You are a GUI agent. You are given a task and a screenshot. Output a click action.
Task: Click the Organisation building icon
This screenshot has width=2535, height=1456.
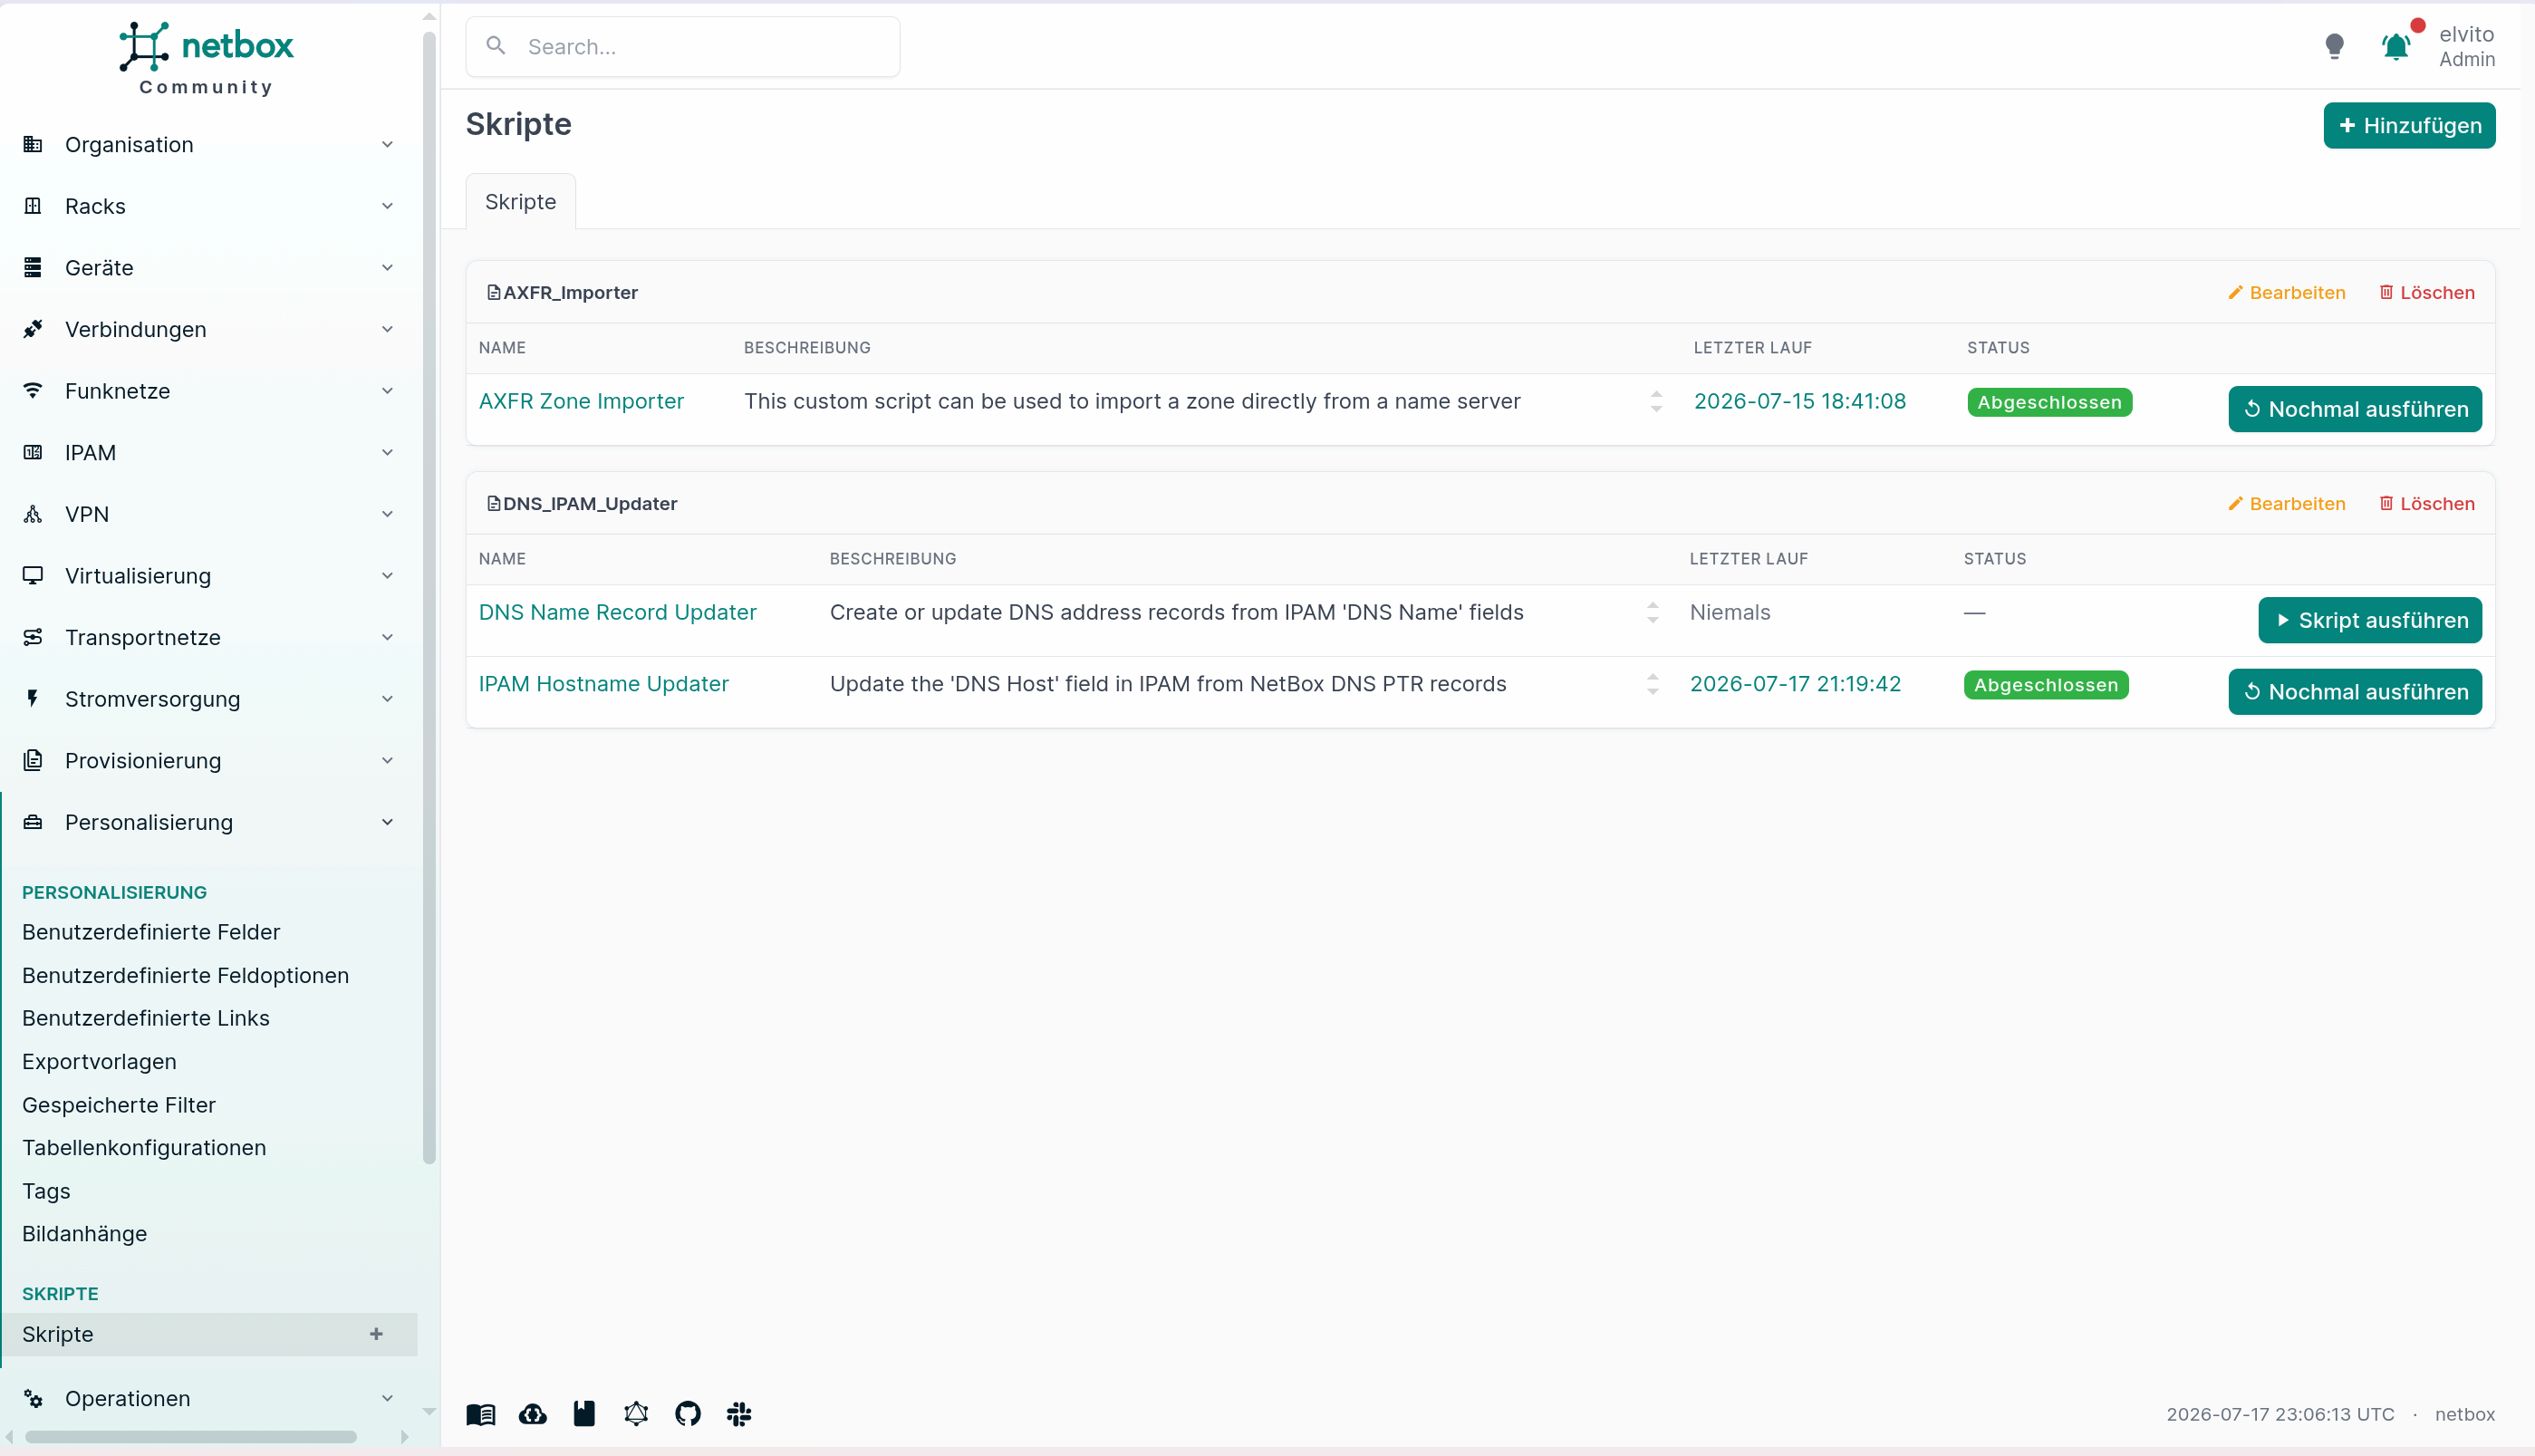pyautogui.click(x=33, y=145)
